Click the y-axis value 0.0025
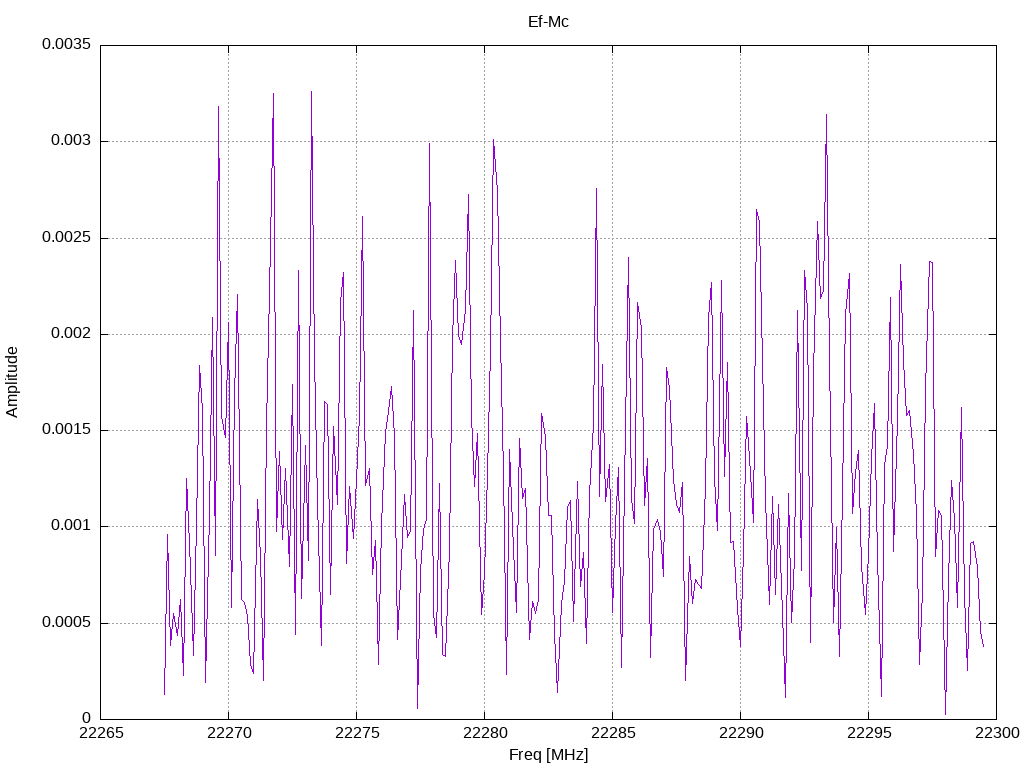Screen dimensions: 1024x768 67,237
